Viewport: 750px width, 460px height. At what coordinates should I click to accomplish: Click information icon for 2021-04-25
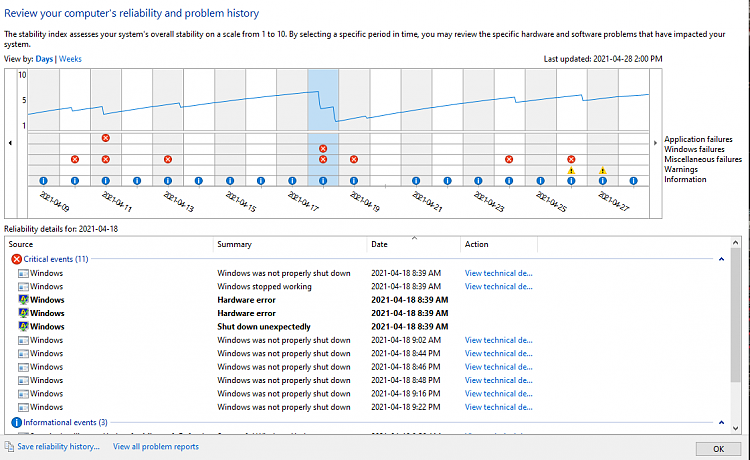click(x=540, y=181)
